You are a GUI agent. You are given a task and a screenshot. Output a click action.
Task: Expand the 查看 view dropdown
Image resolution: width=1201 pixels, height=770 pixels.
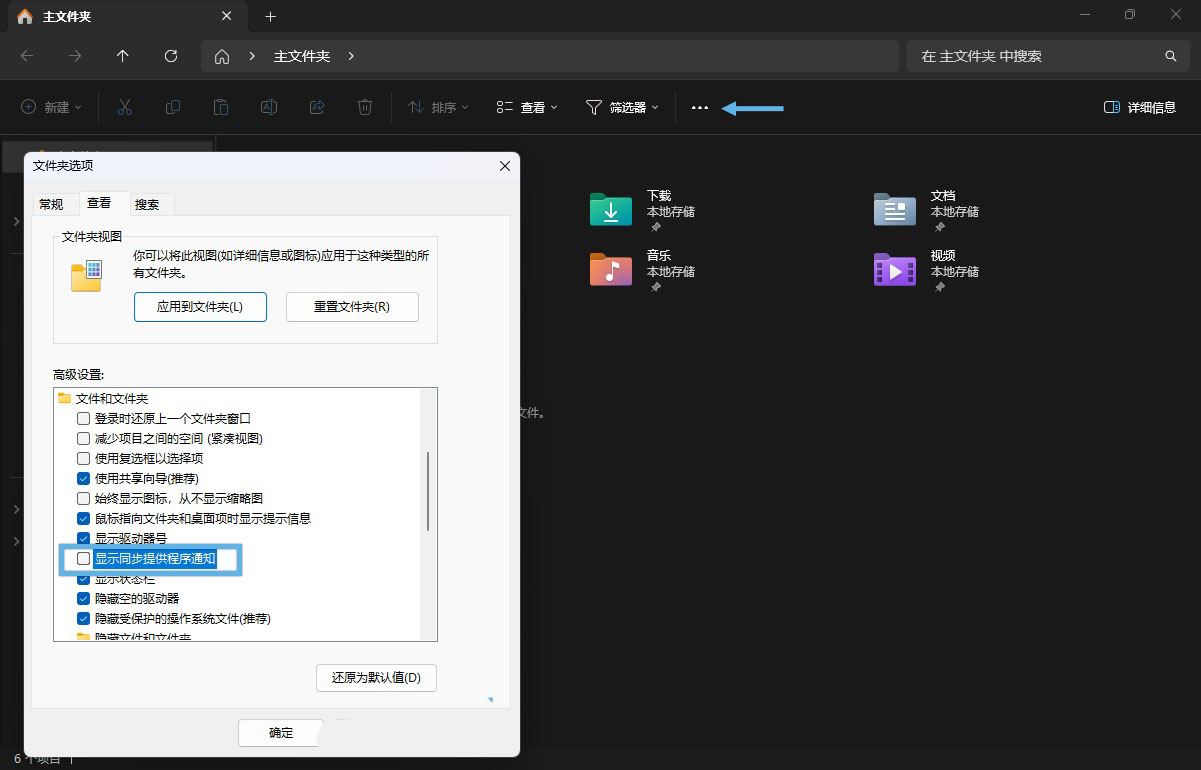[527, 107]
